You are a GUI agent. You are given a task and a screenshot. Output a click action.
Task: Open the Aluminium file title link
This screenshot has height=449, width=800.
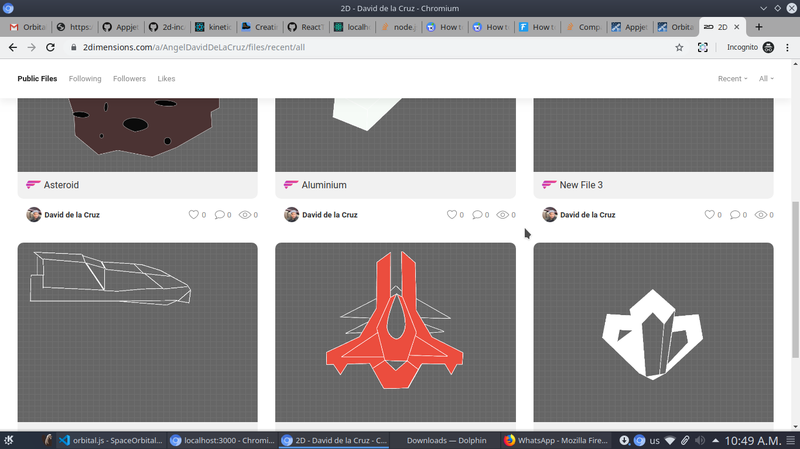click(x=324, y=185)
